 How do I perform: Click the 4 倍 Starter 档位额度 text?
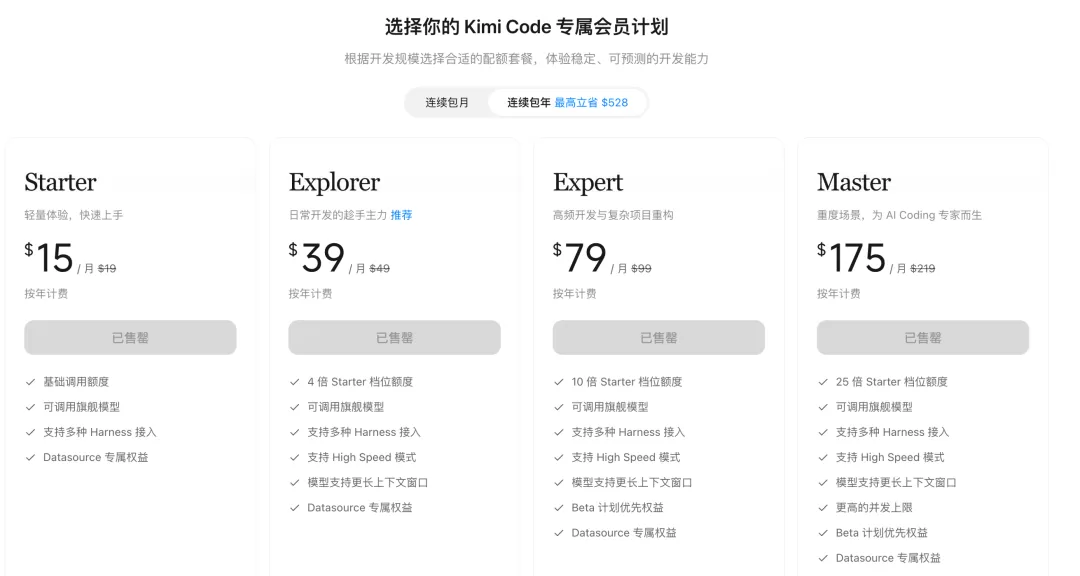[360, 382]
